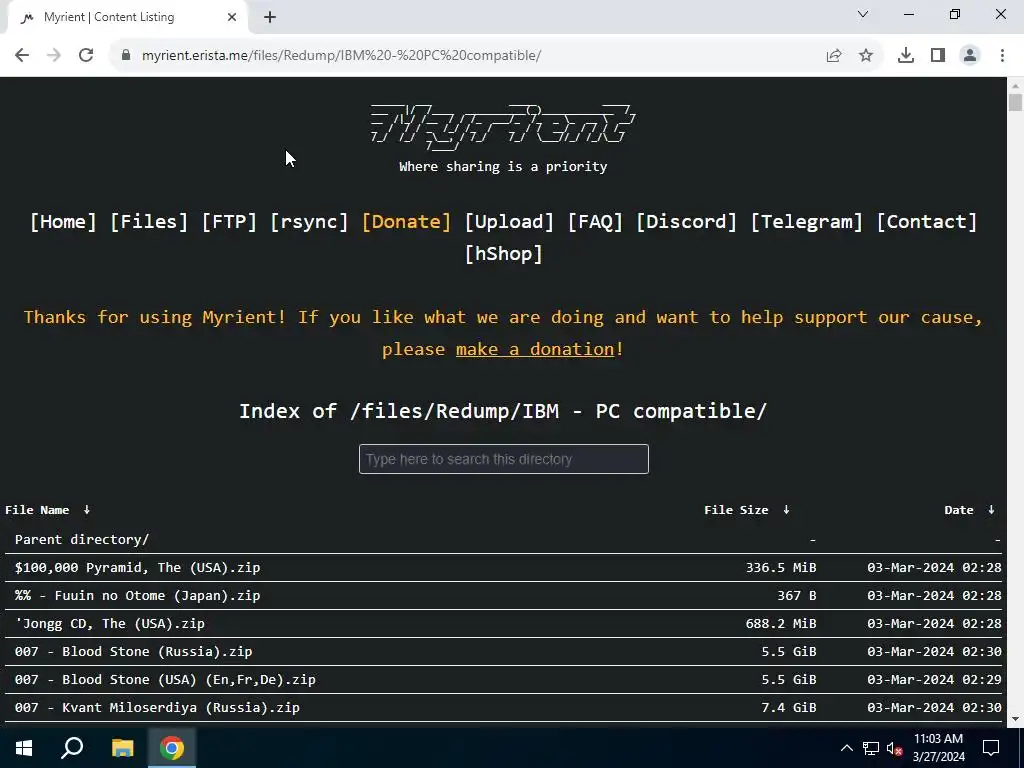Follow the 'make a donation' link
The image size is (1024, 768).
[535, 349]
